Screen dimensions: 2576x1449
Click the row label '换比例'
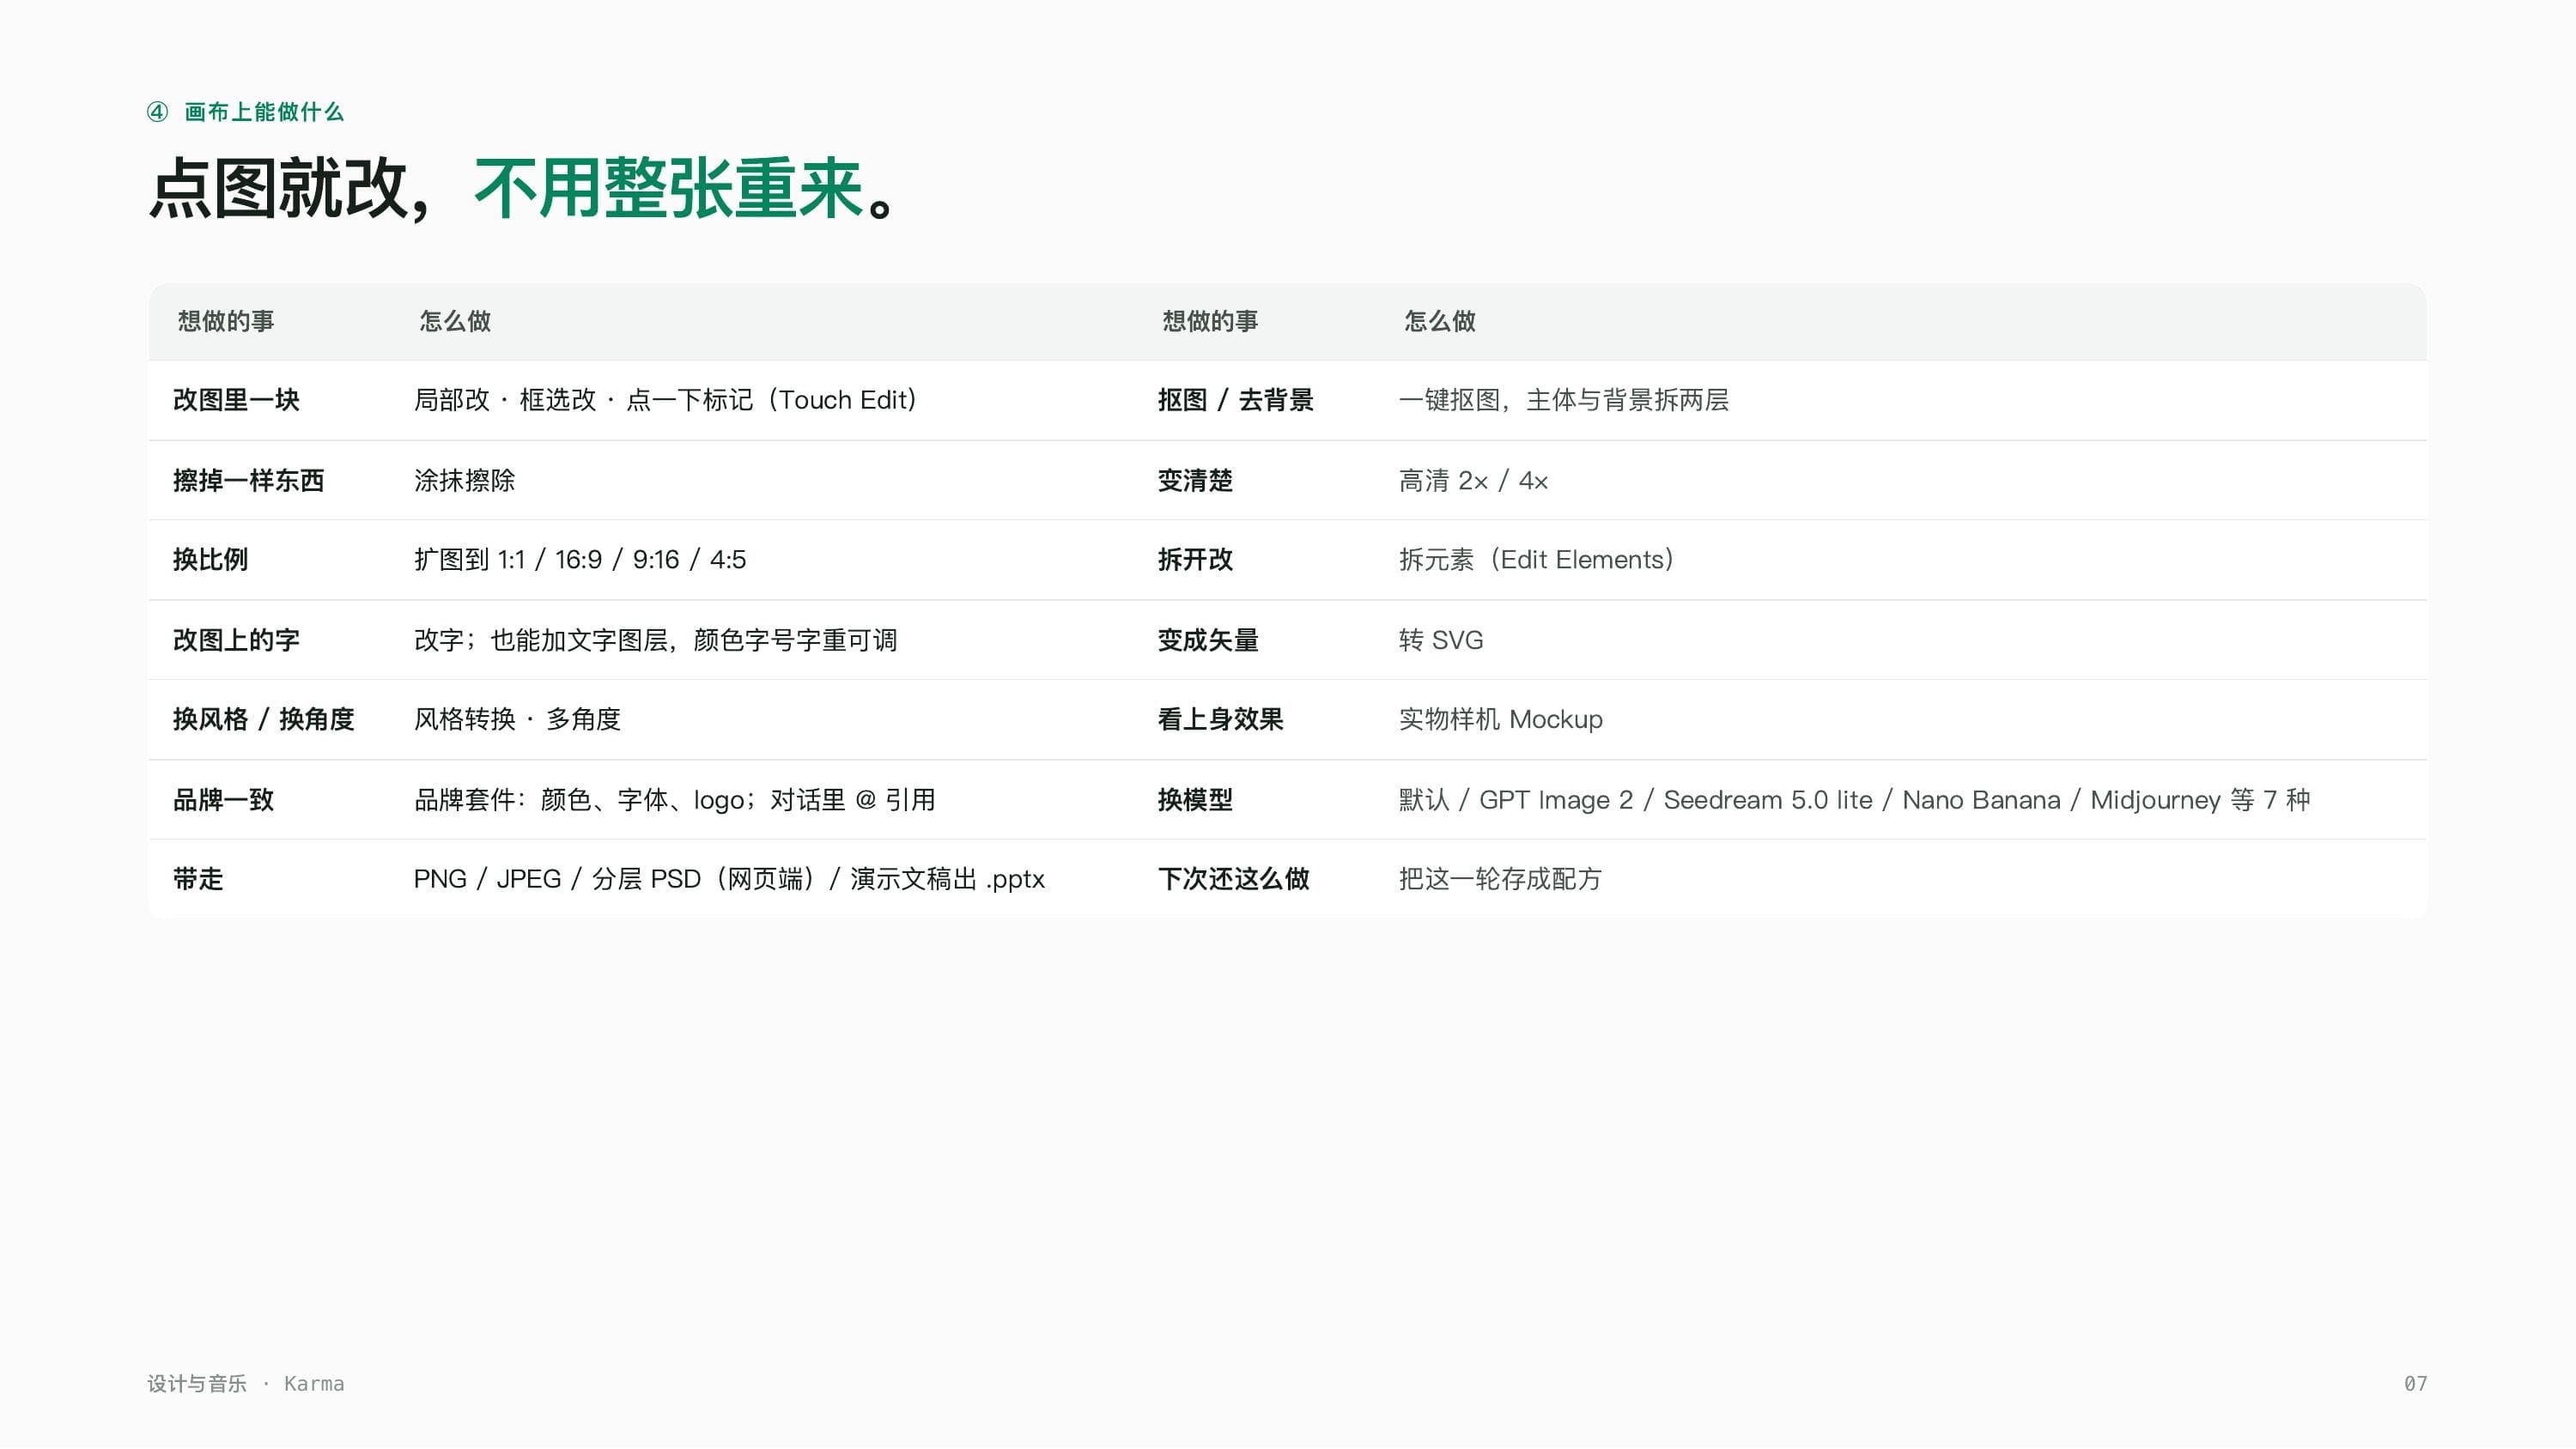[210, 559]
